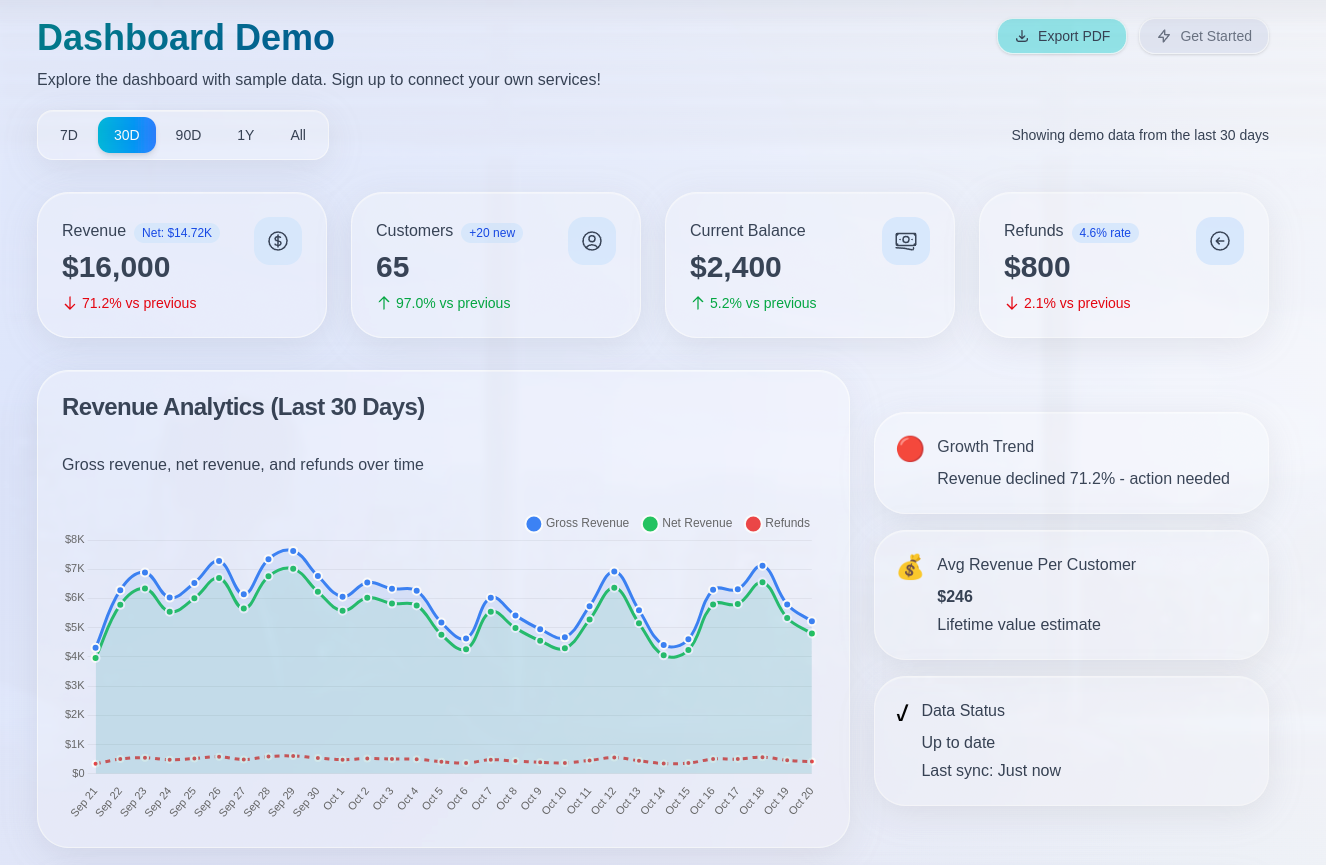Select the 90D range tab
This screenshot has height=865, width=1326.
click(x=188, y=134)
